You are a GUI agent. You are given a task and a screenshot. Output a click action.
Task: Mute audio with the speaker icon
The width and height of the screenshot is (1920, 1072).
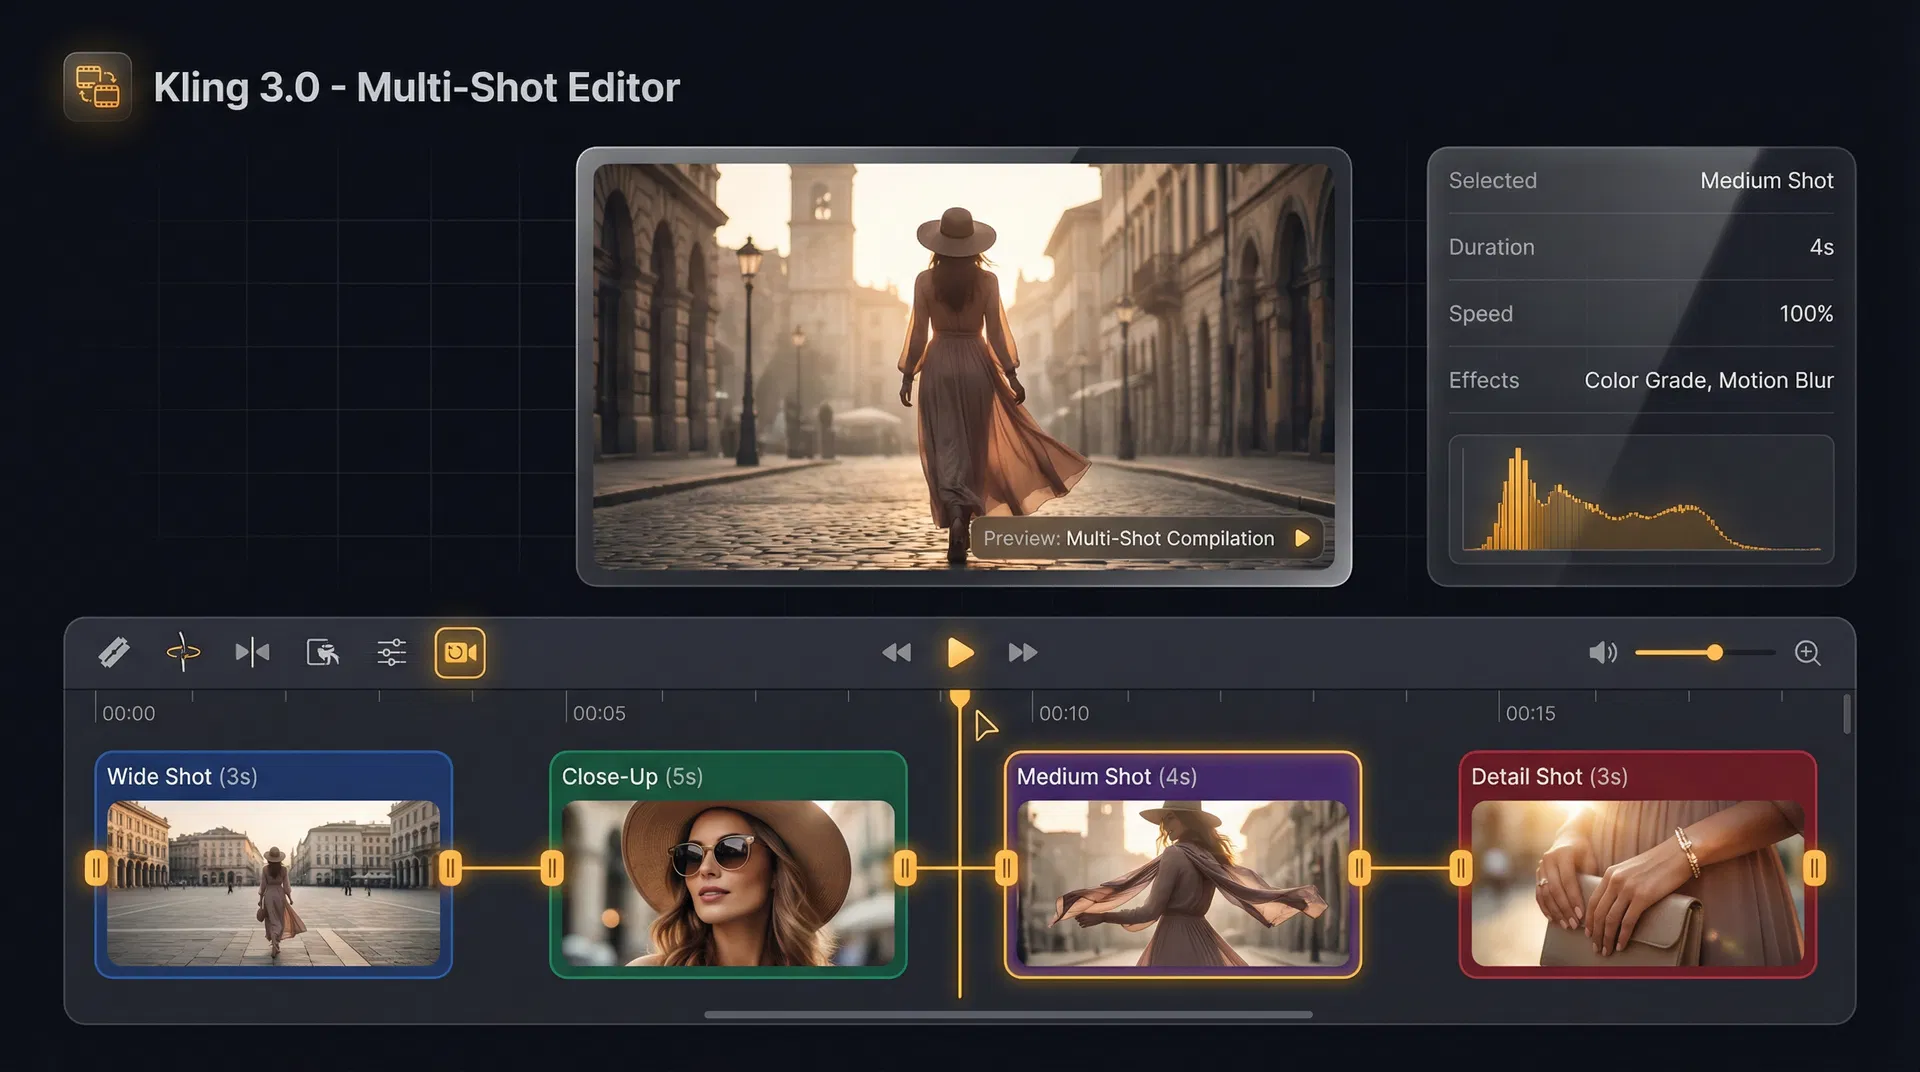(1602, 653)
